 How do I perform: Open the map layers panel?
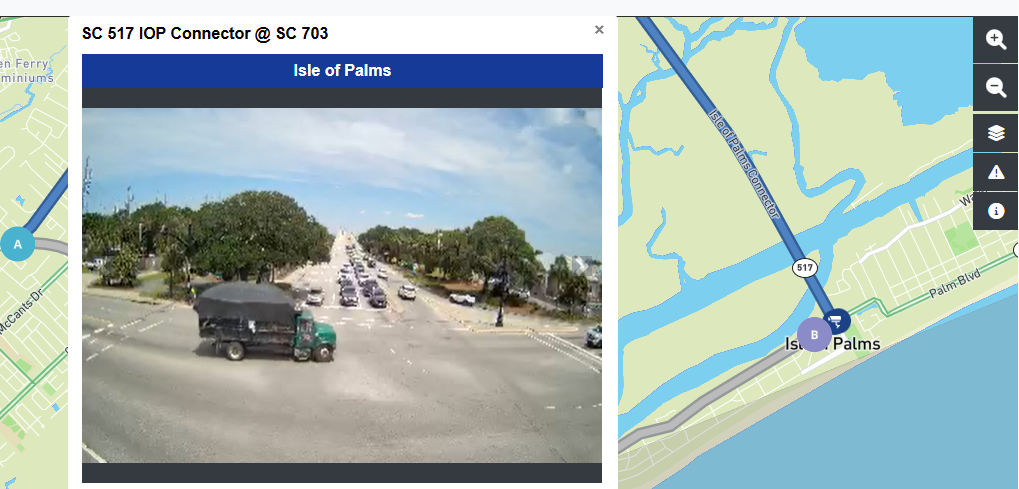pyautogui.click(x=996, y=133)
